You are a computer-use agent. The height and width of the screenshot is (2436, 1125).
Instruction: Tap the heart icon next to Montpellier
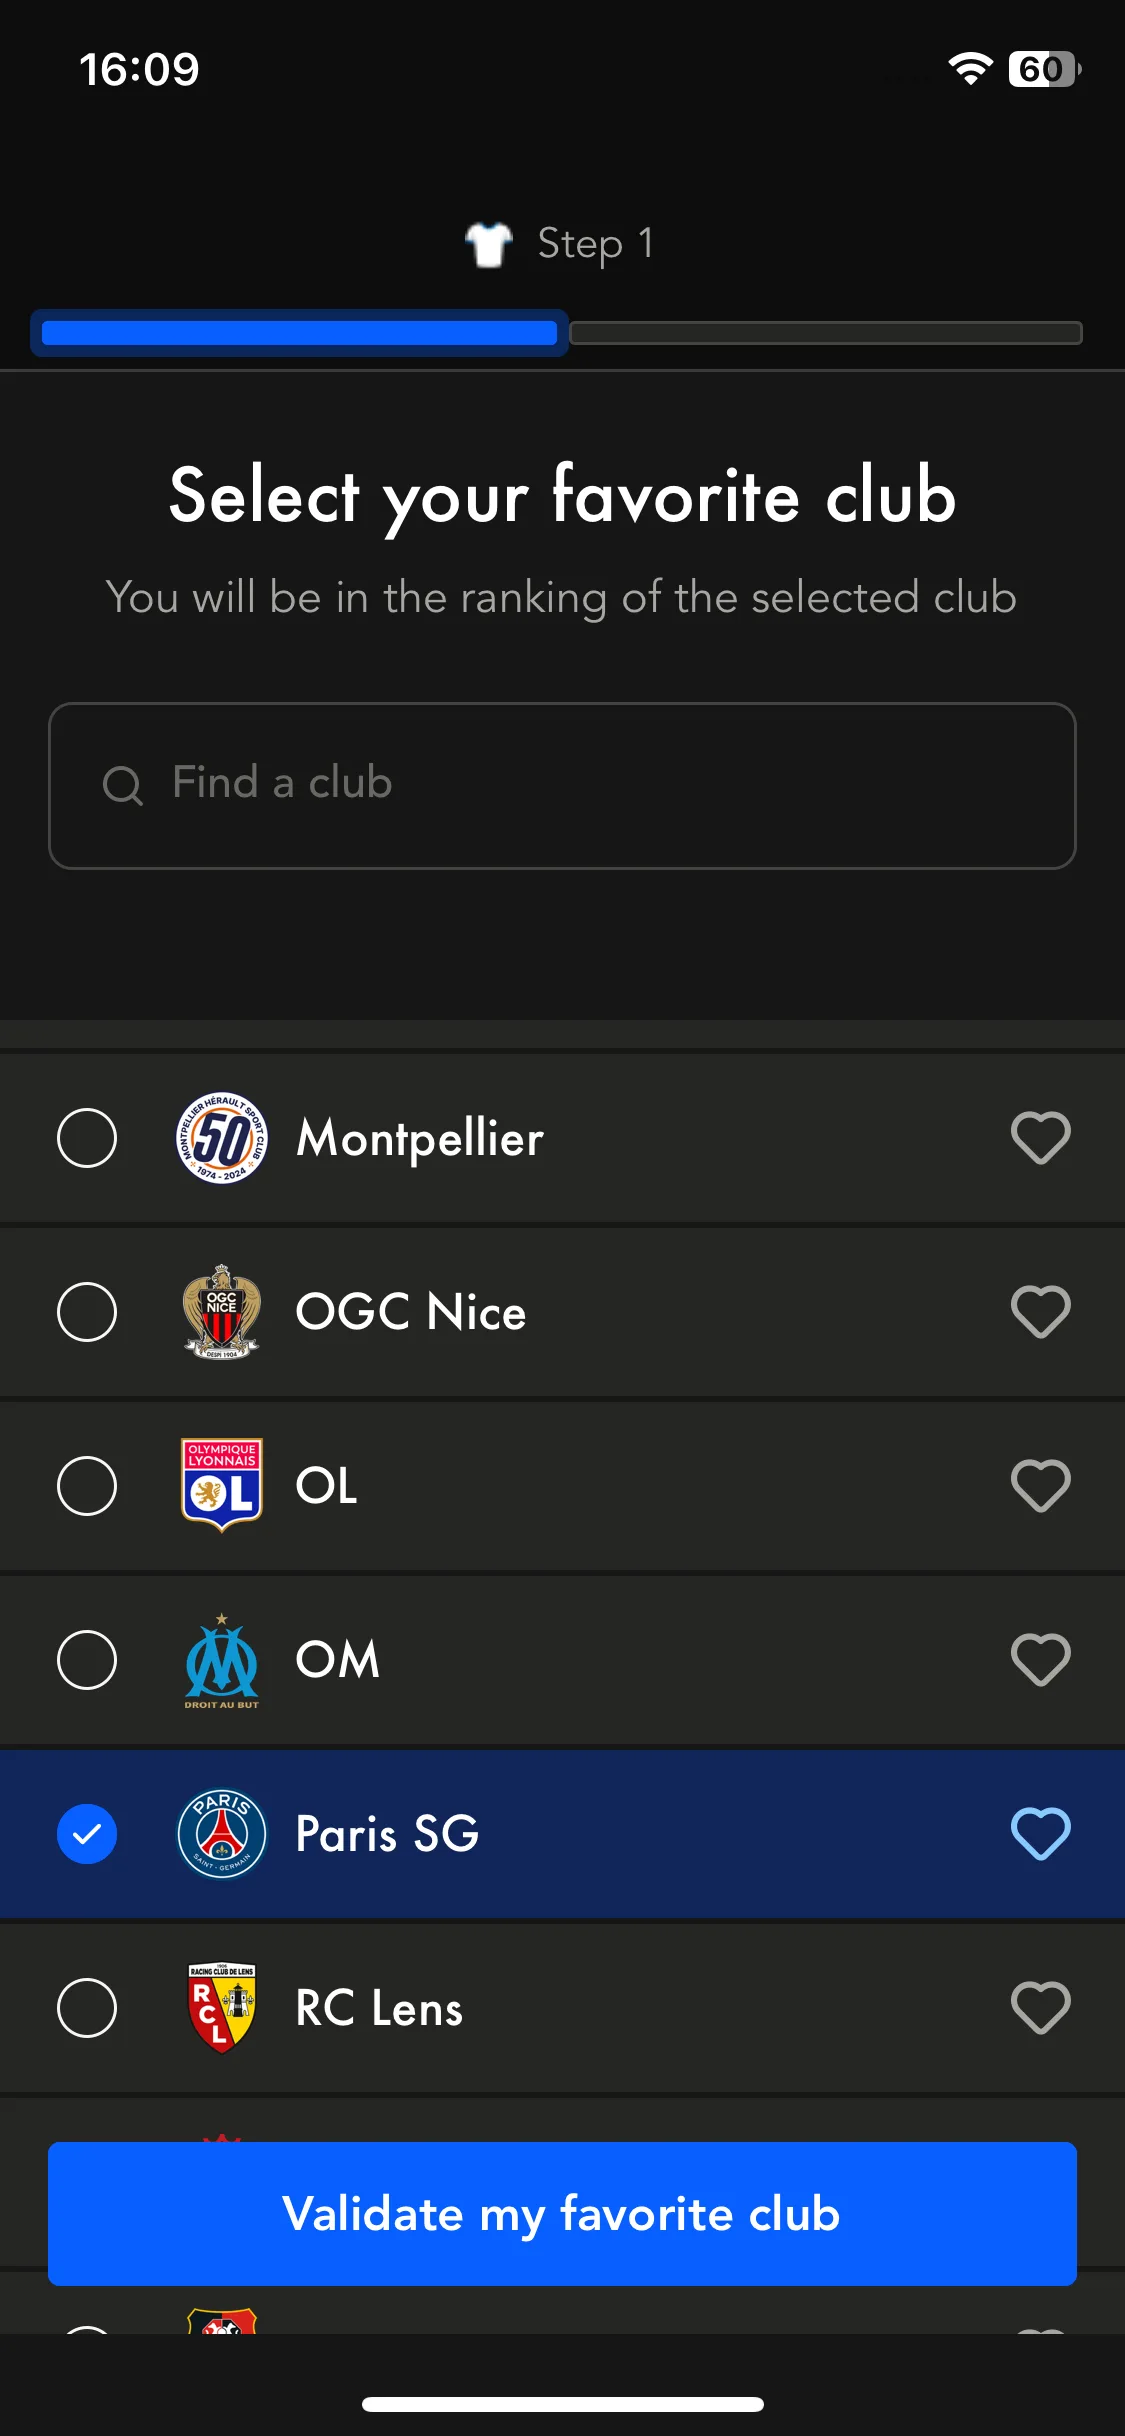1040,1138
